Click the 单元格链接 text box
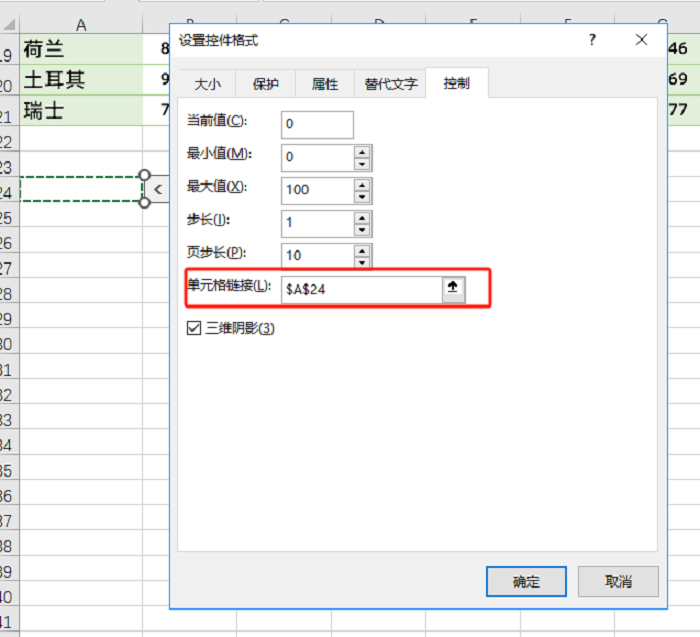The image size is (700, 637). 360,288
